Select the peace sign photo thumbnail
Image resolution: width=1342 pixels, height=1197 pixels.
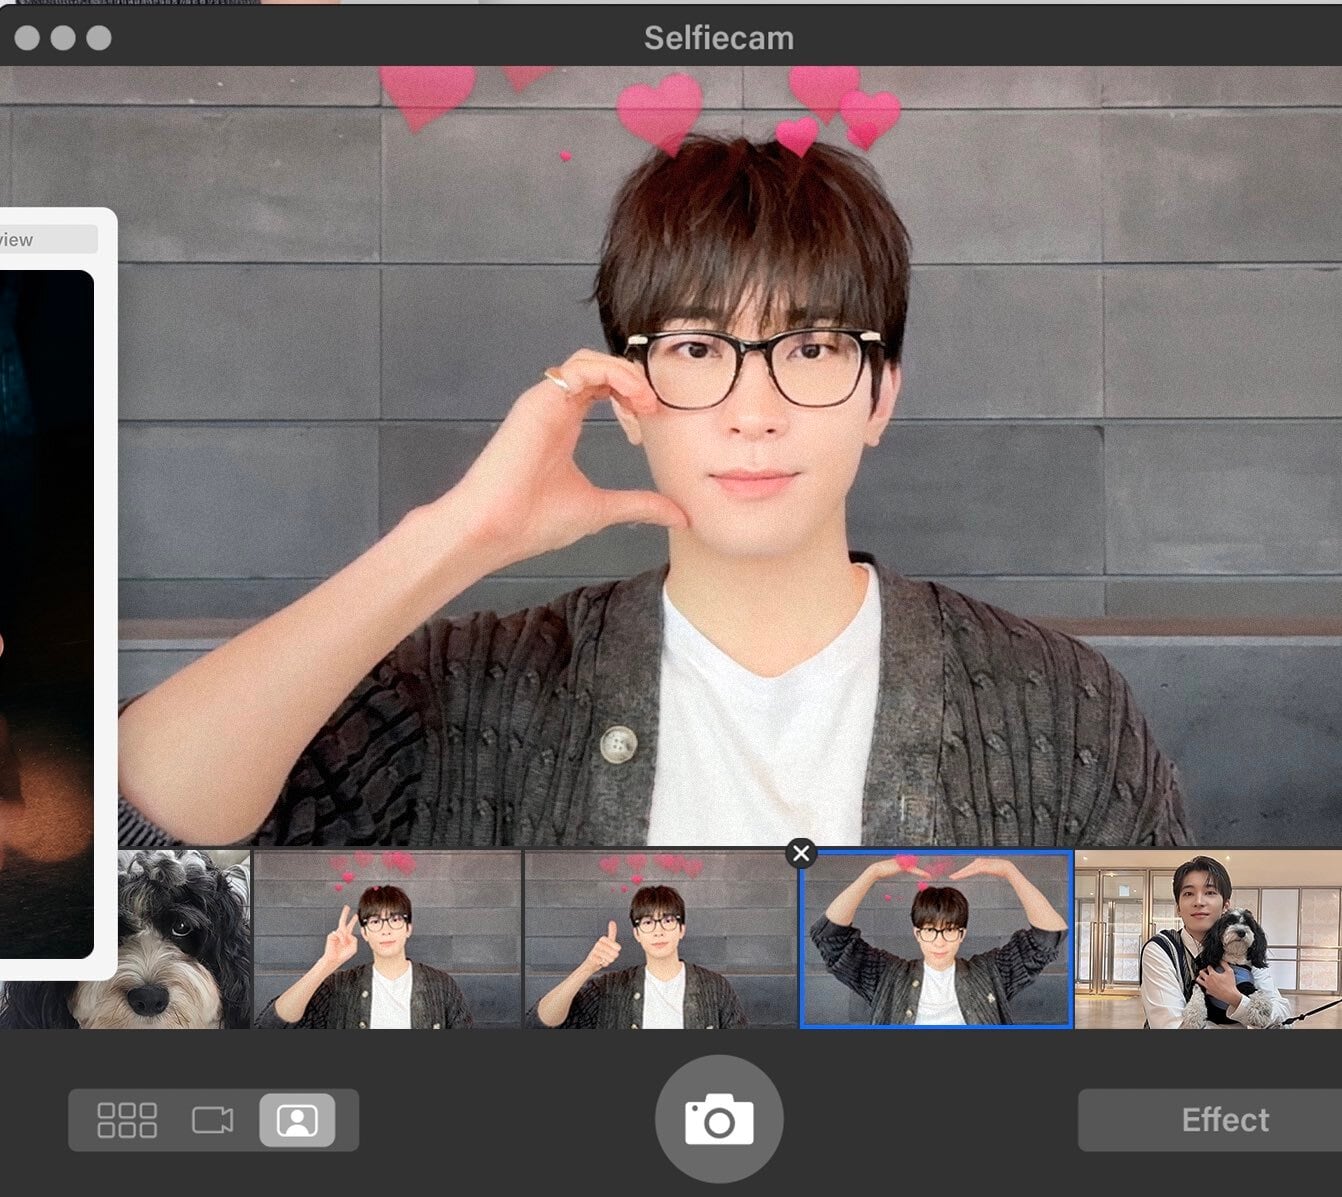tap(388, 939)
